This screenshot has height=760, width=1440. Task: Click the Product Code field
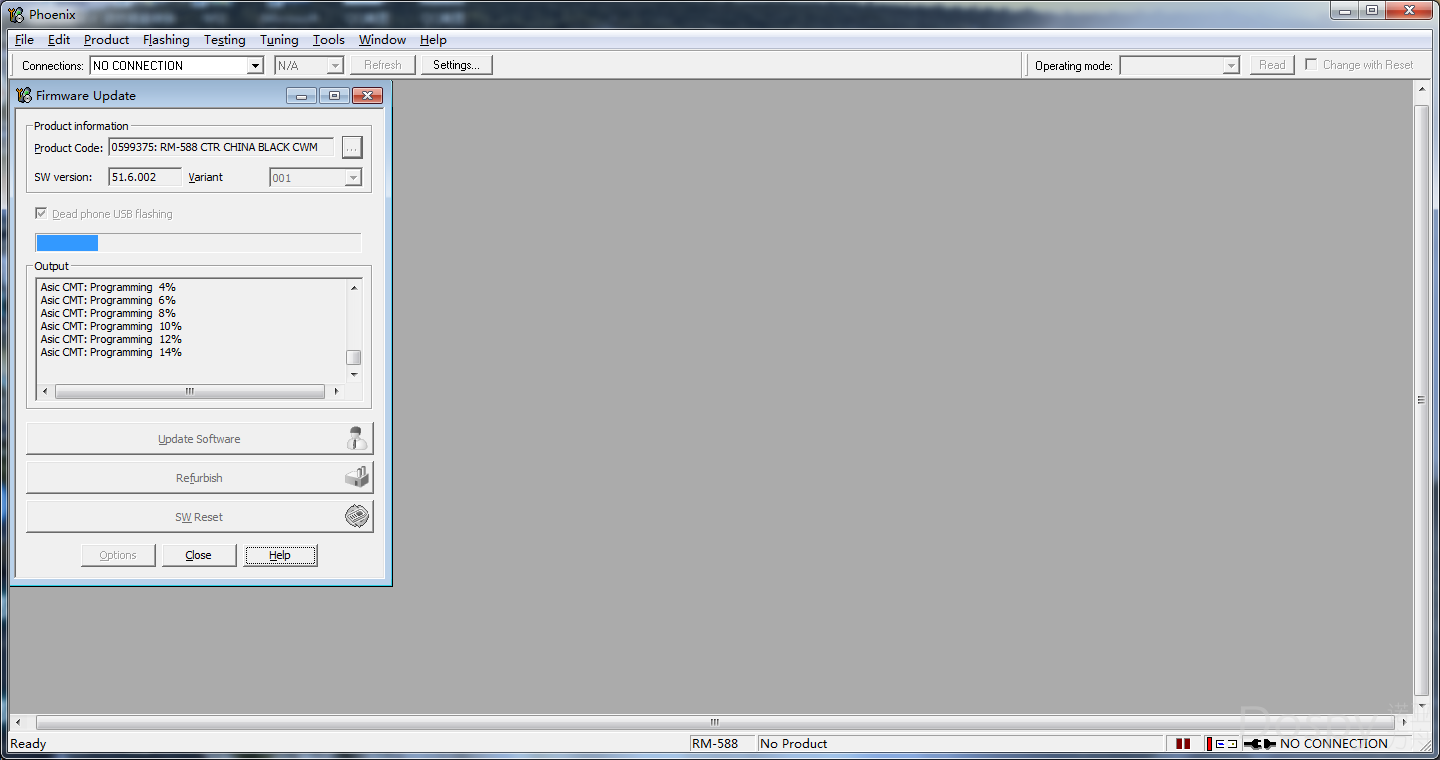pyautogui.click(x=221, y=147)
